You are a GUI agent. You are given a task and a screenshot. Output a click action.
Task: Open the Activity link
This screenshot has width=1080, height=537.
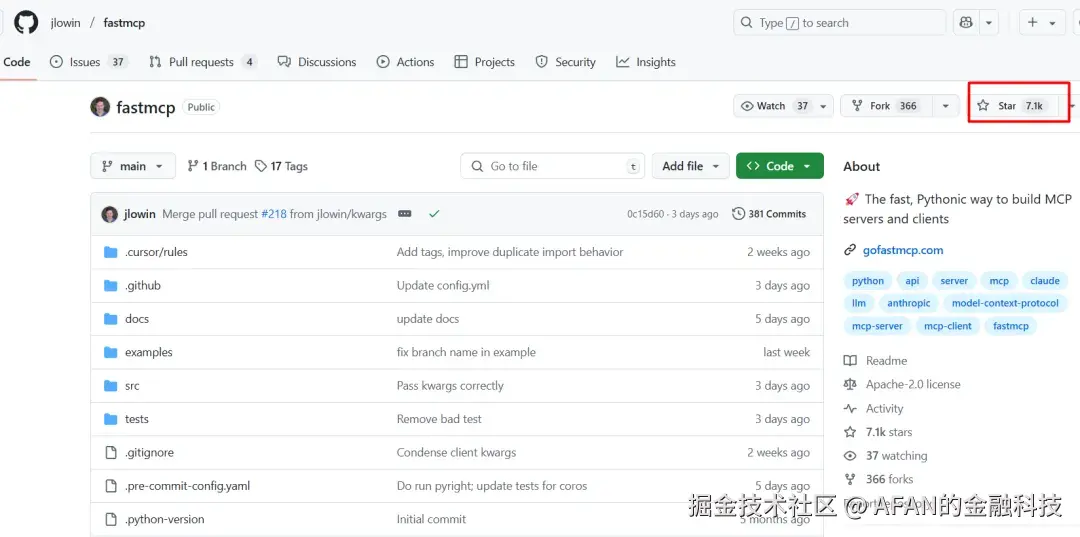pyautogui.click(x=873, y=408)
